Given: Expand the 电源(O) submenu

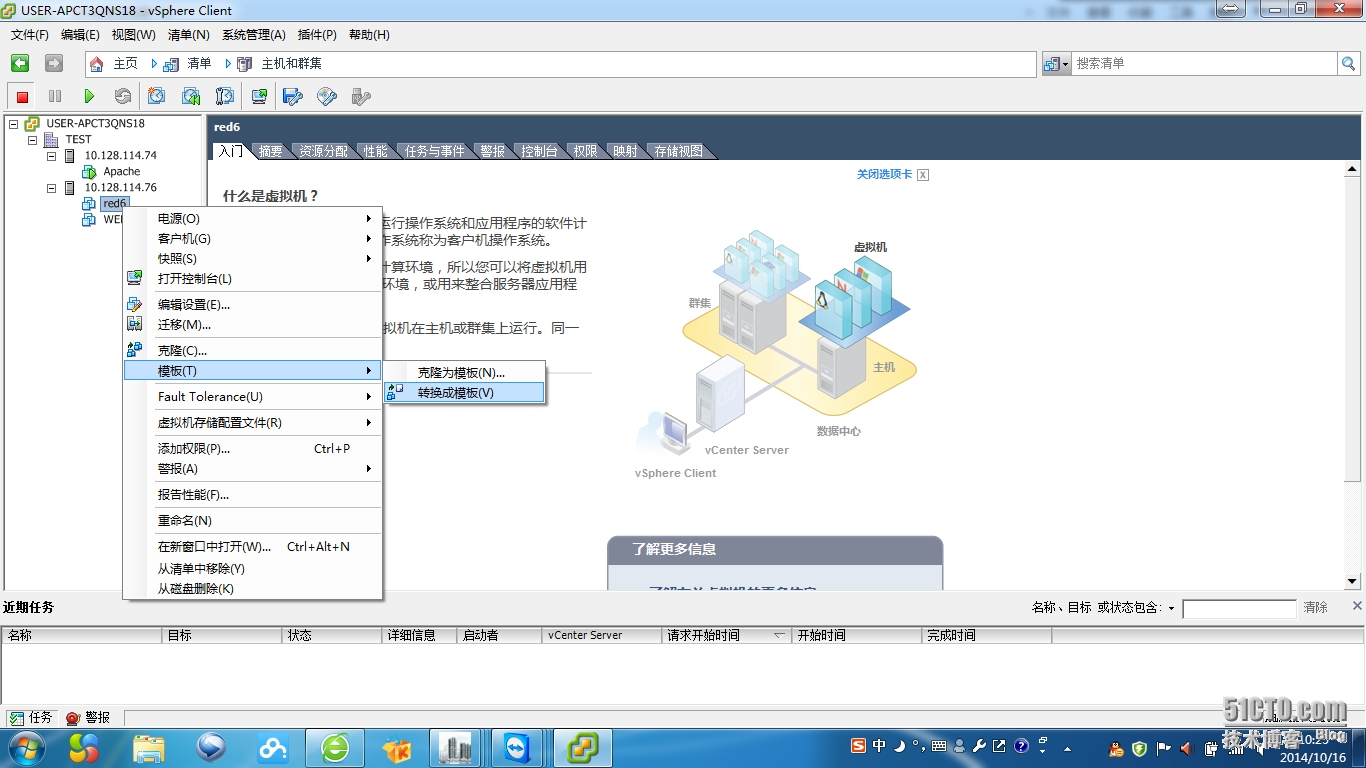Looking at the screenshot, I should click(252, 218).
